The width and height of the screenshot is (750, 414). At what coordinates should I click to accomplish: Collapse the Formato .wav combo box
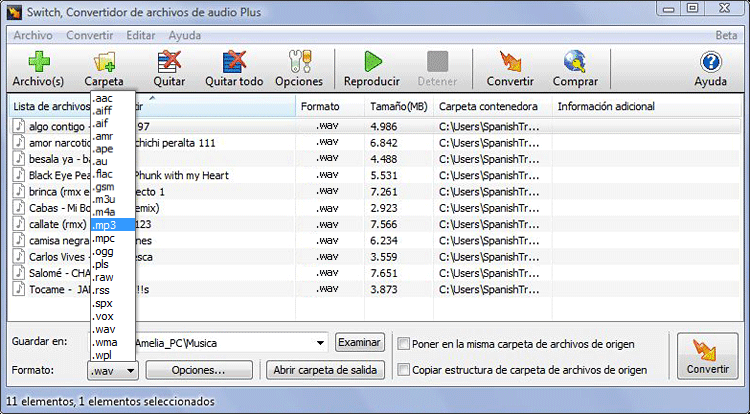tap(113, 370)
